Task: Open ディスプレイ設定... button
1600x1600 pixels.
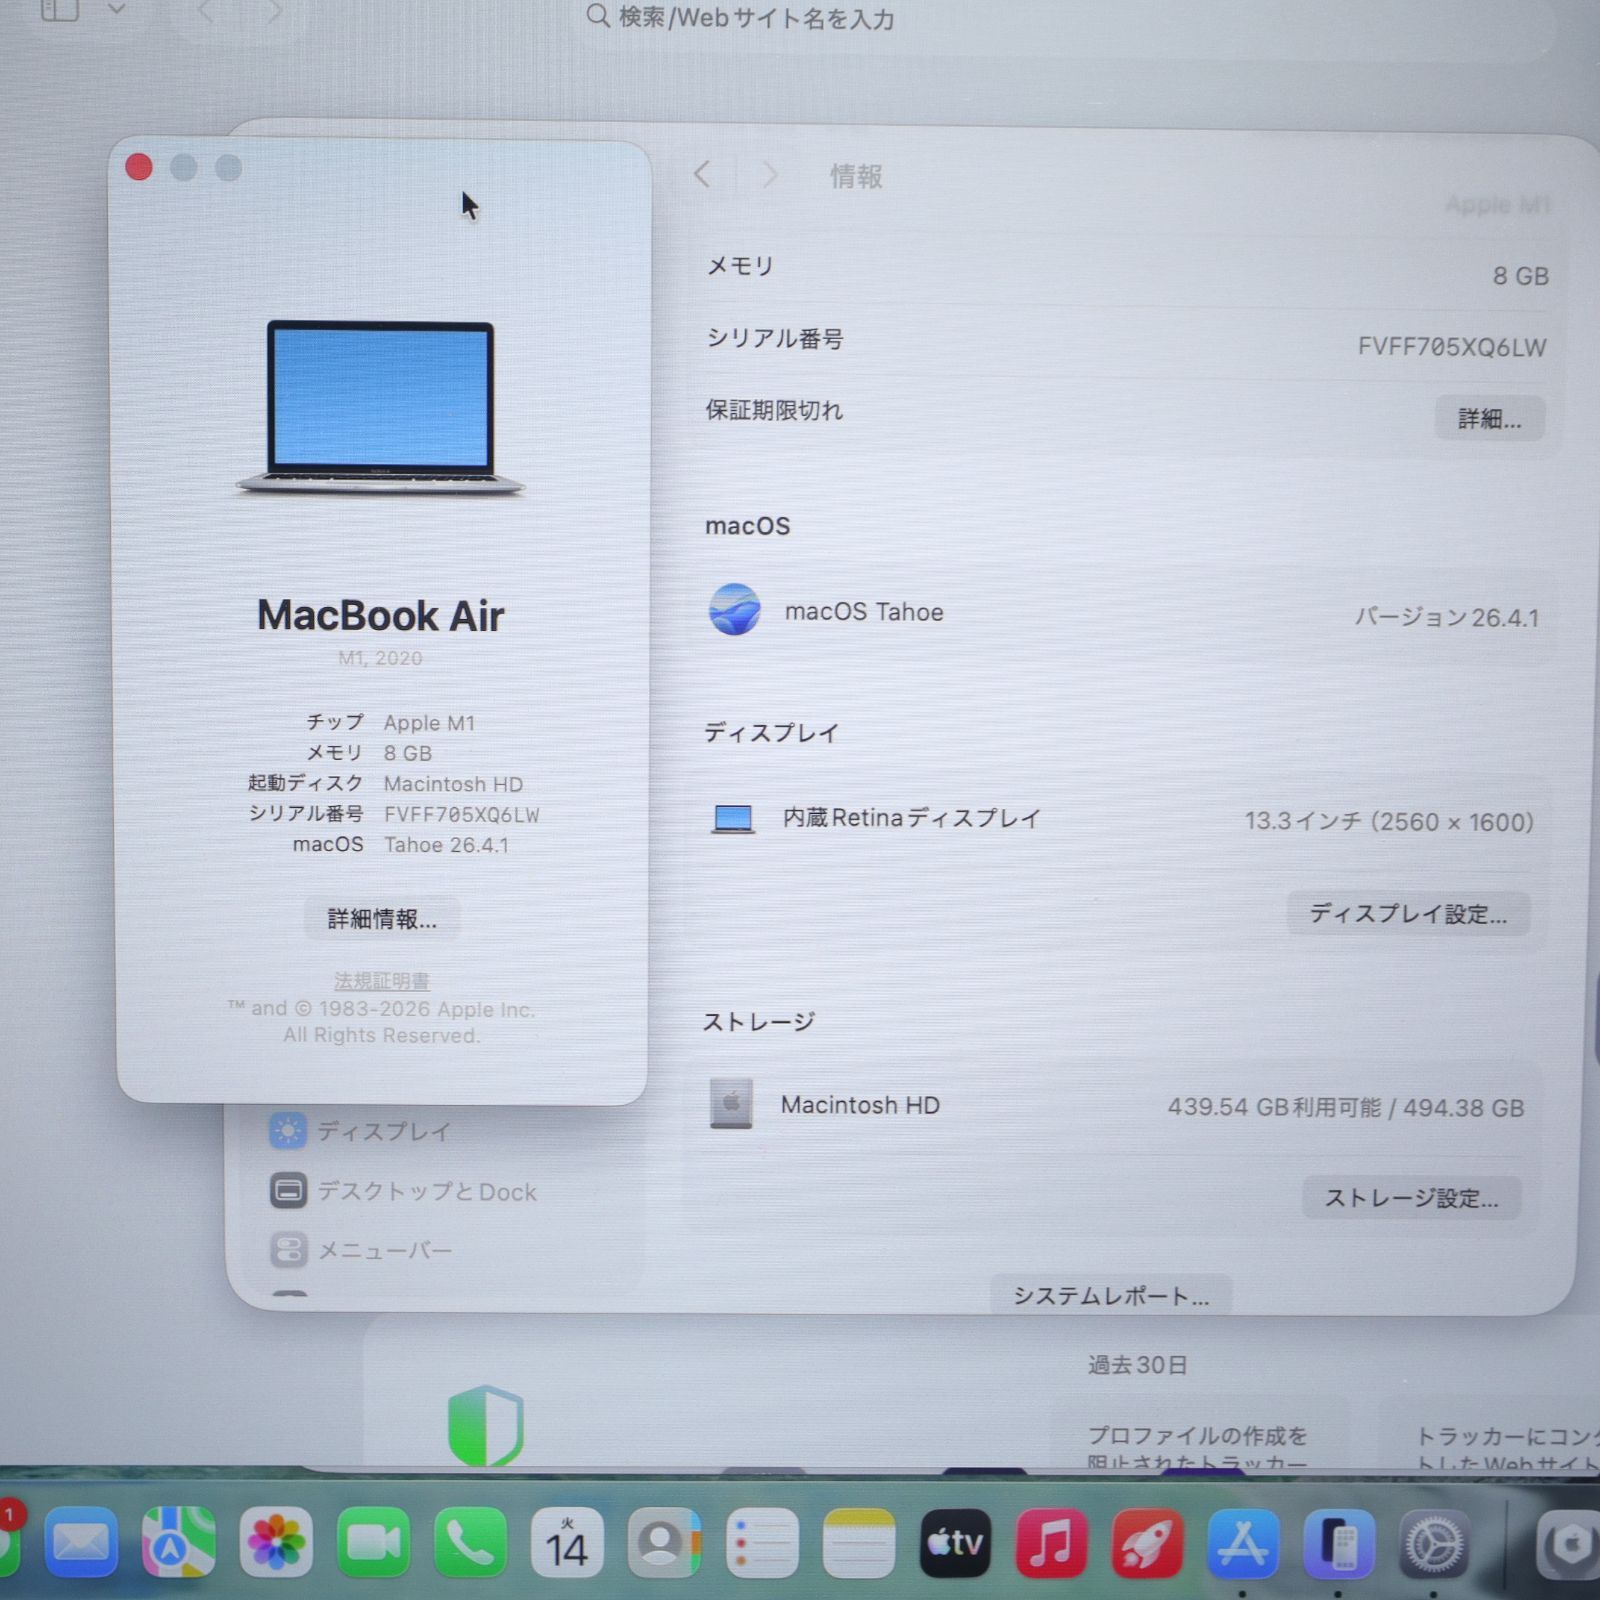Action: click(x=1408, y=914)
